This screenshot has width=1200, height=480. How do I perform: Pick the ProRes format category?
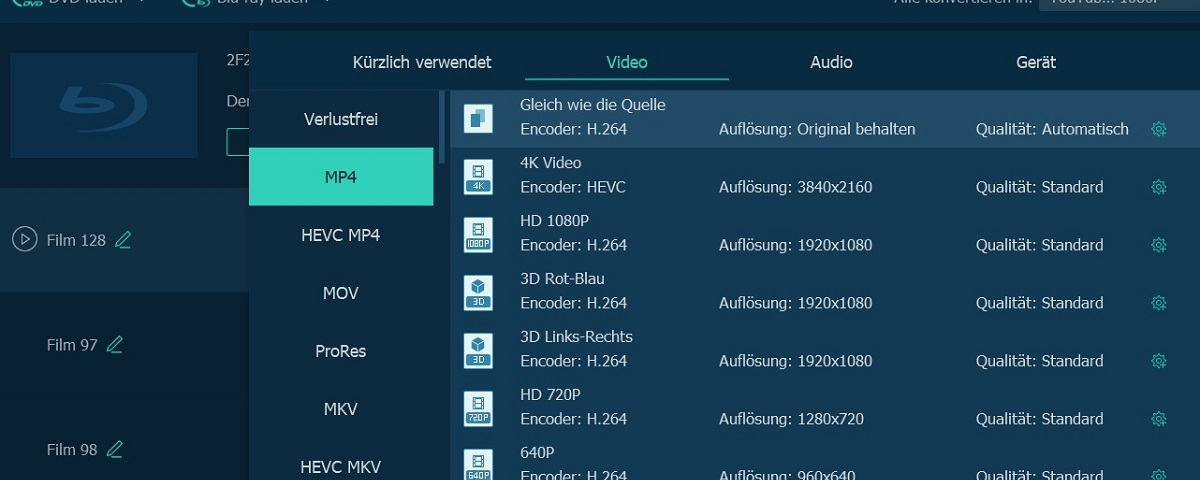(x=341, y=351)
